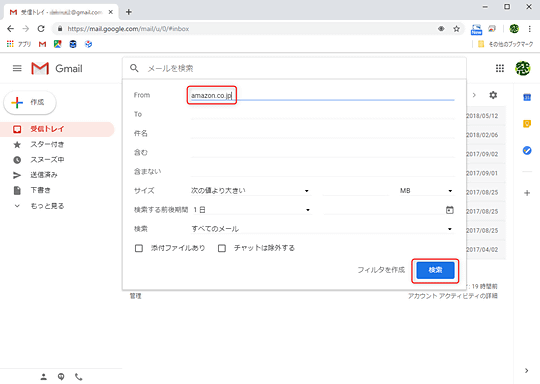Click the 含む includes-words field
The image size is (540, 384).
click(x=322, y=152)
